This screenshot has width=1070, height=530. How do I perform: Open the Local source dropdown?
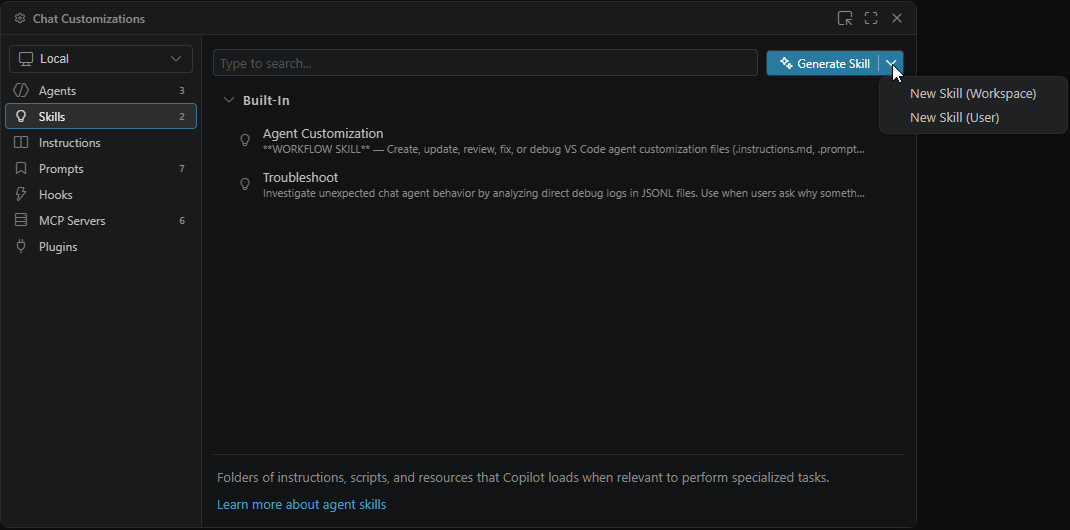point(101,59)
